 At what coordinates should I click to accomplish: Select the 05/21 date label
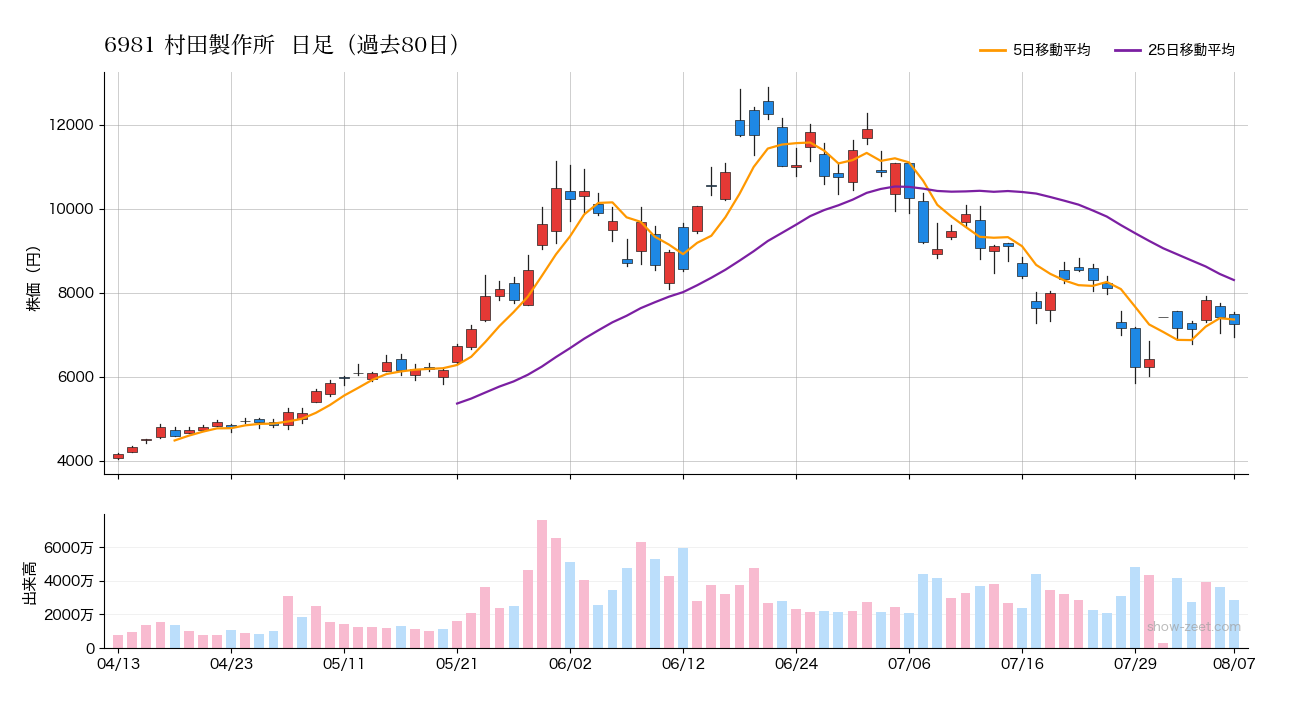click(x=457, y=662)
